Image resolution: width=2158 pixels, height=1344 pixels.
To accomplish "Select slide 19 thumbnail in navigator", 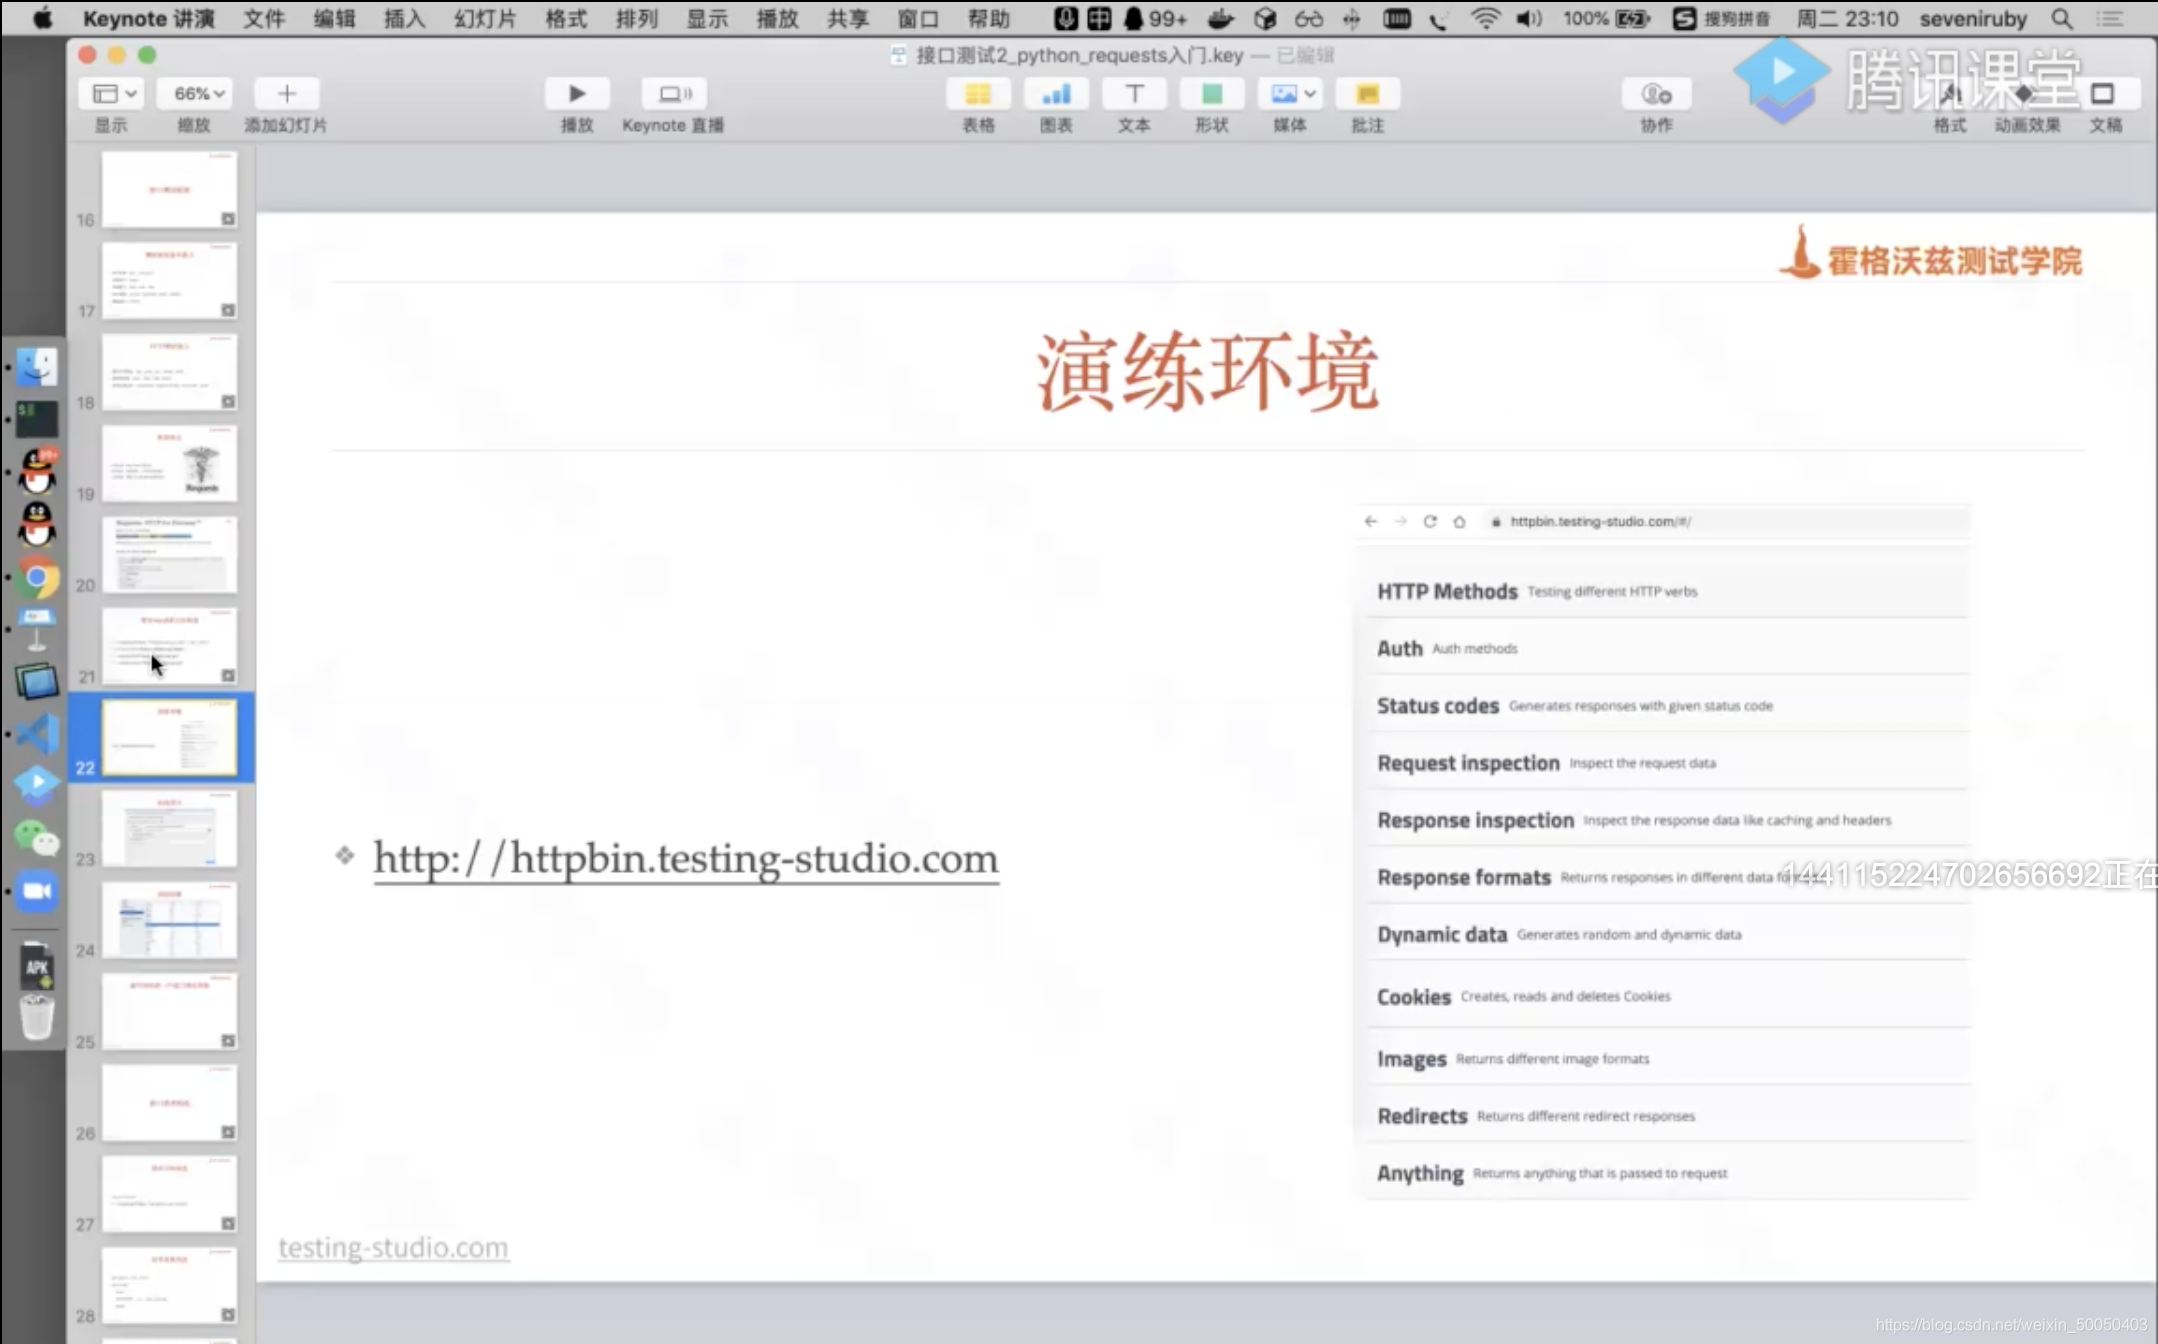I will (169, 464).
